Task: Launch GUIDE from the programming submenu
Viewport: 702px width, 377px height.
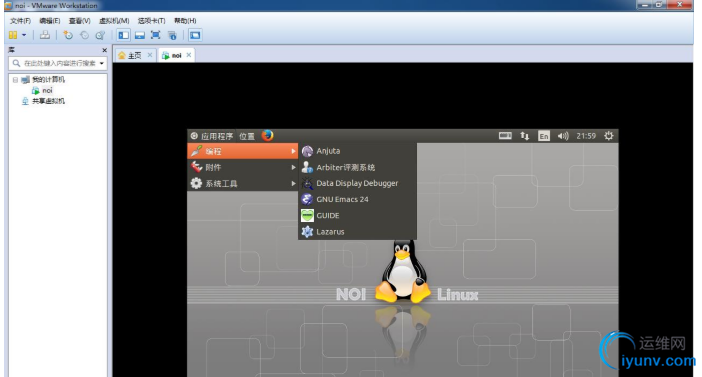Action: (x=357, y=215)
